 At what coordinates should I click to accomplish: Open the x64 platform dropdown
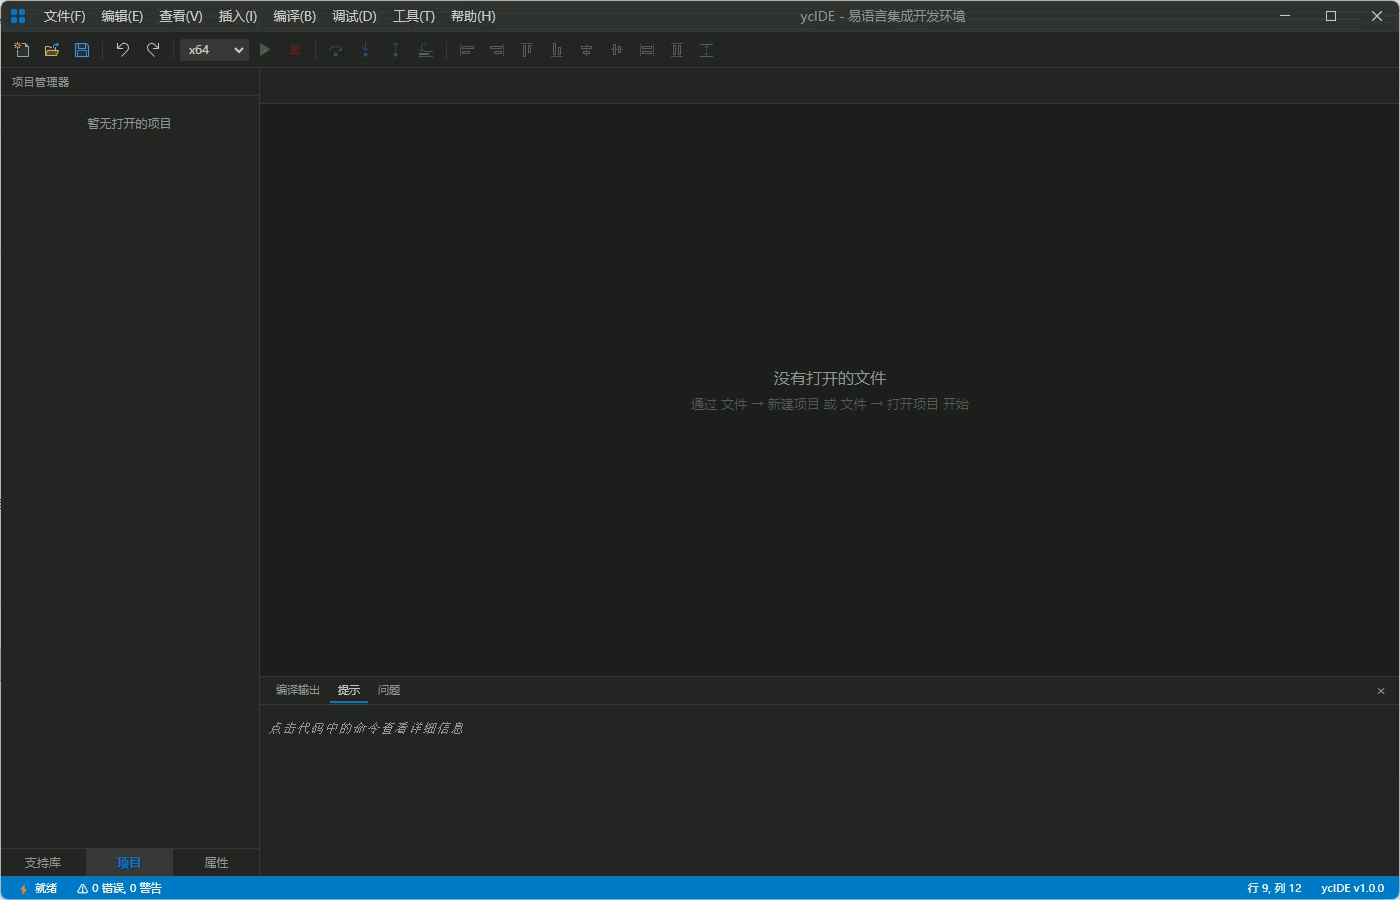click(214, 50)
